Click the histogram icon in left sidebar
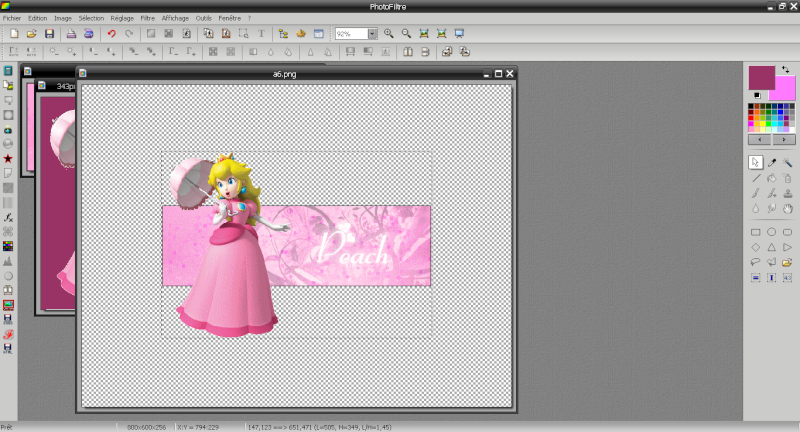Viewport: 800px width, 432px height. (x=8, y=261)
